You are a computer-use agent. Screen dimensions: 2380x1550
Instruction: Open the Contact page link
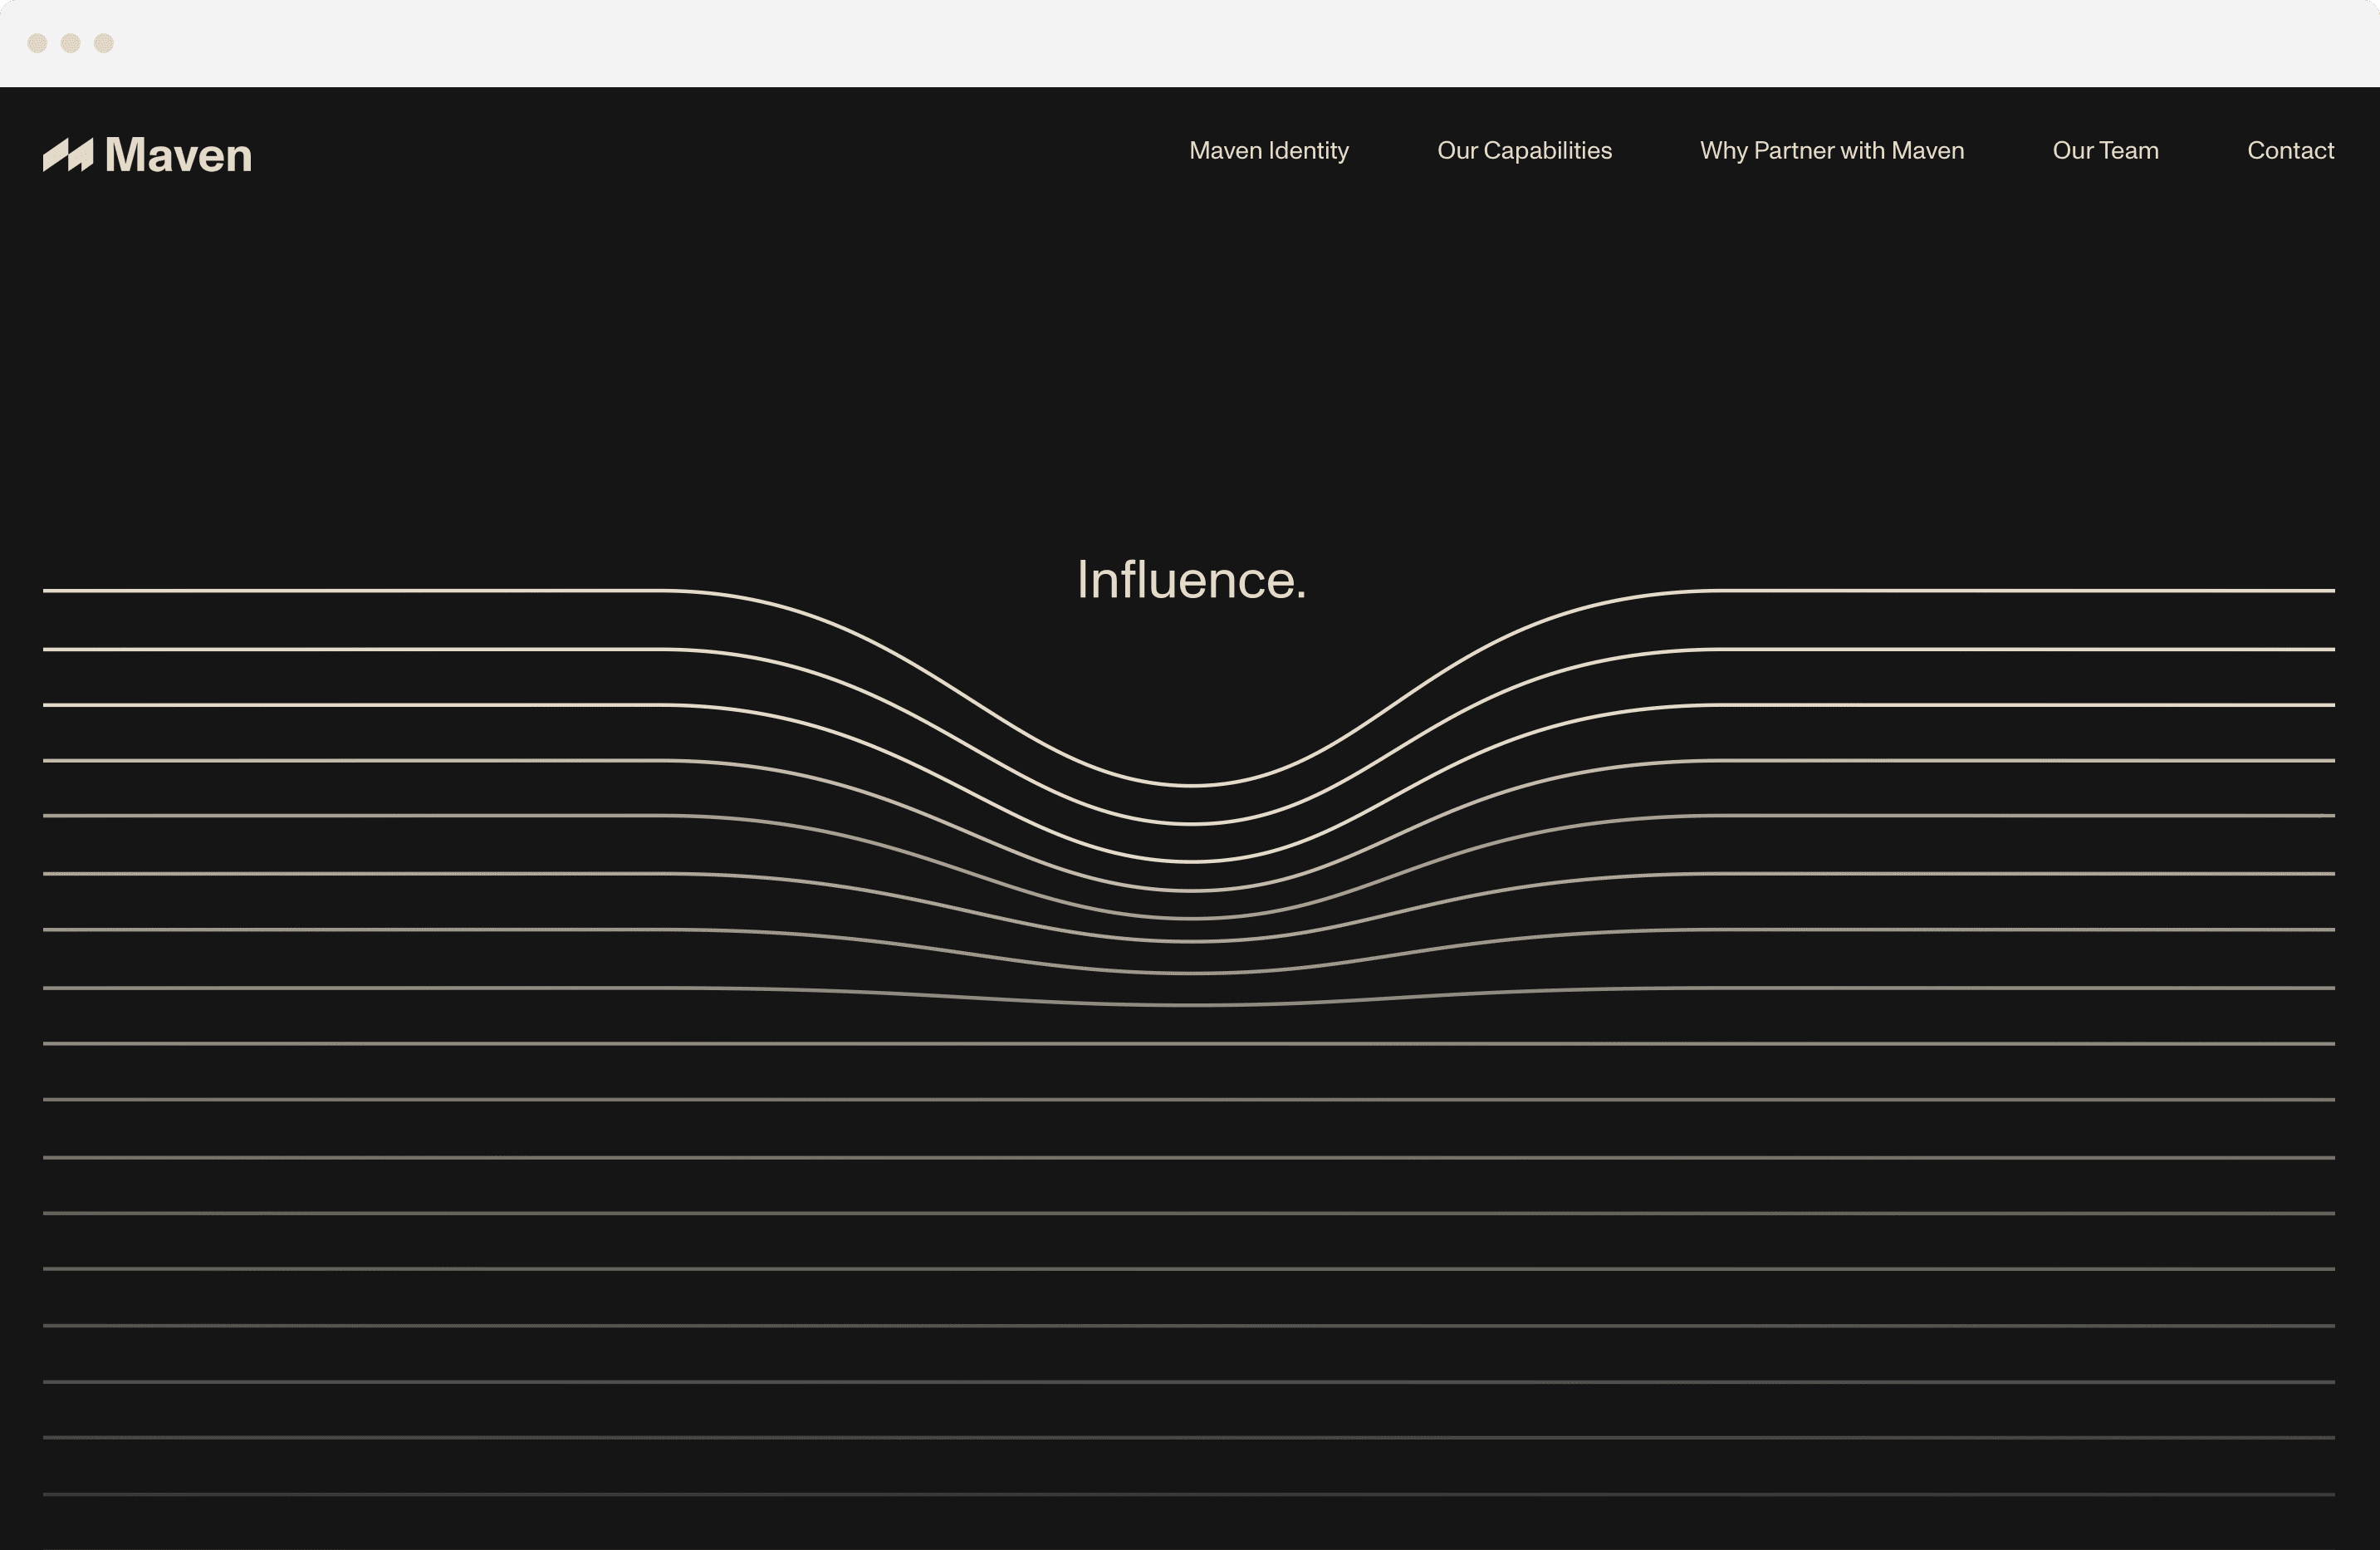coord(2290,151)
